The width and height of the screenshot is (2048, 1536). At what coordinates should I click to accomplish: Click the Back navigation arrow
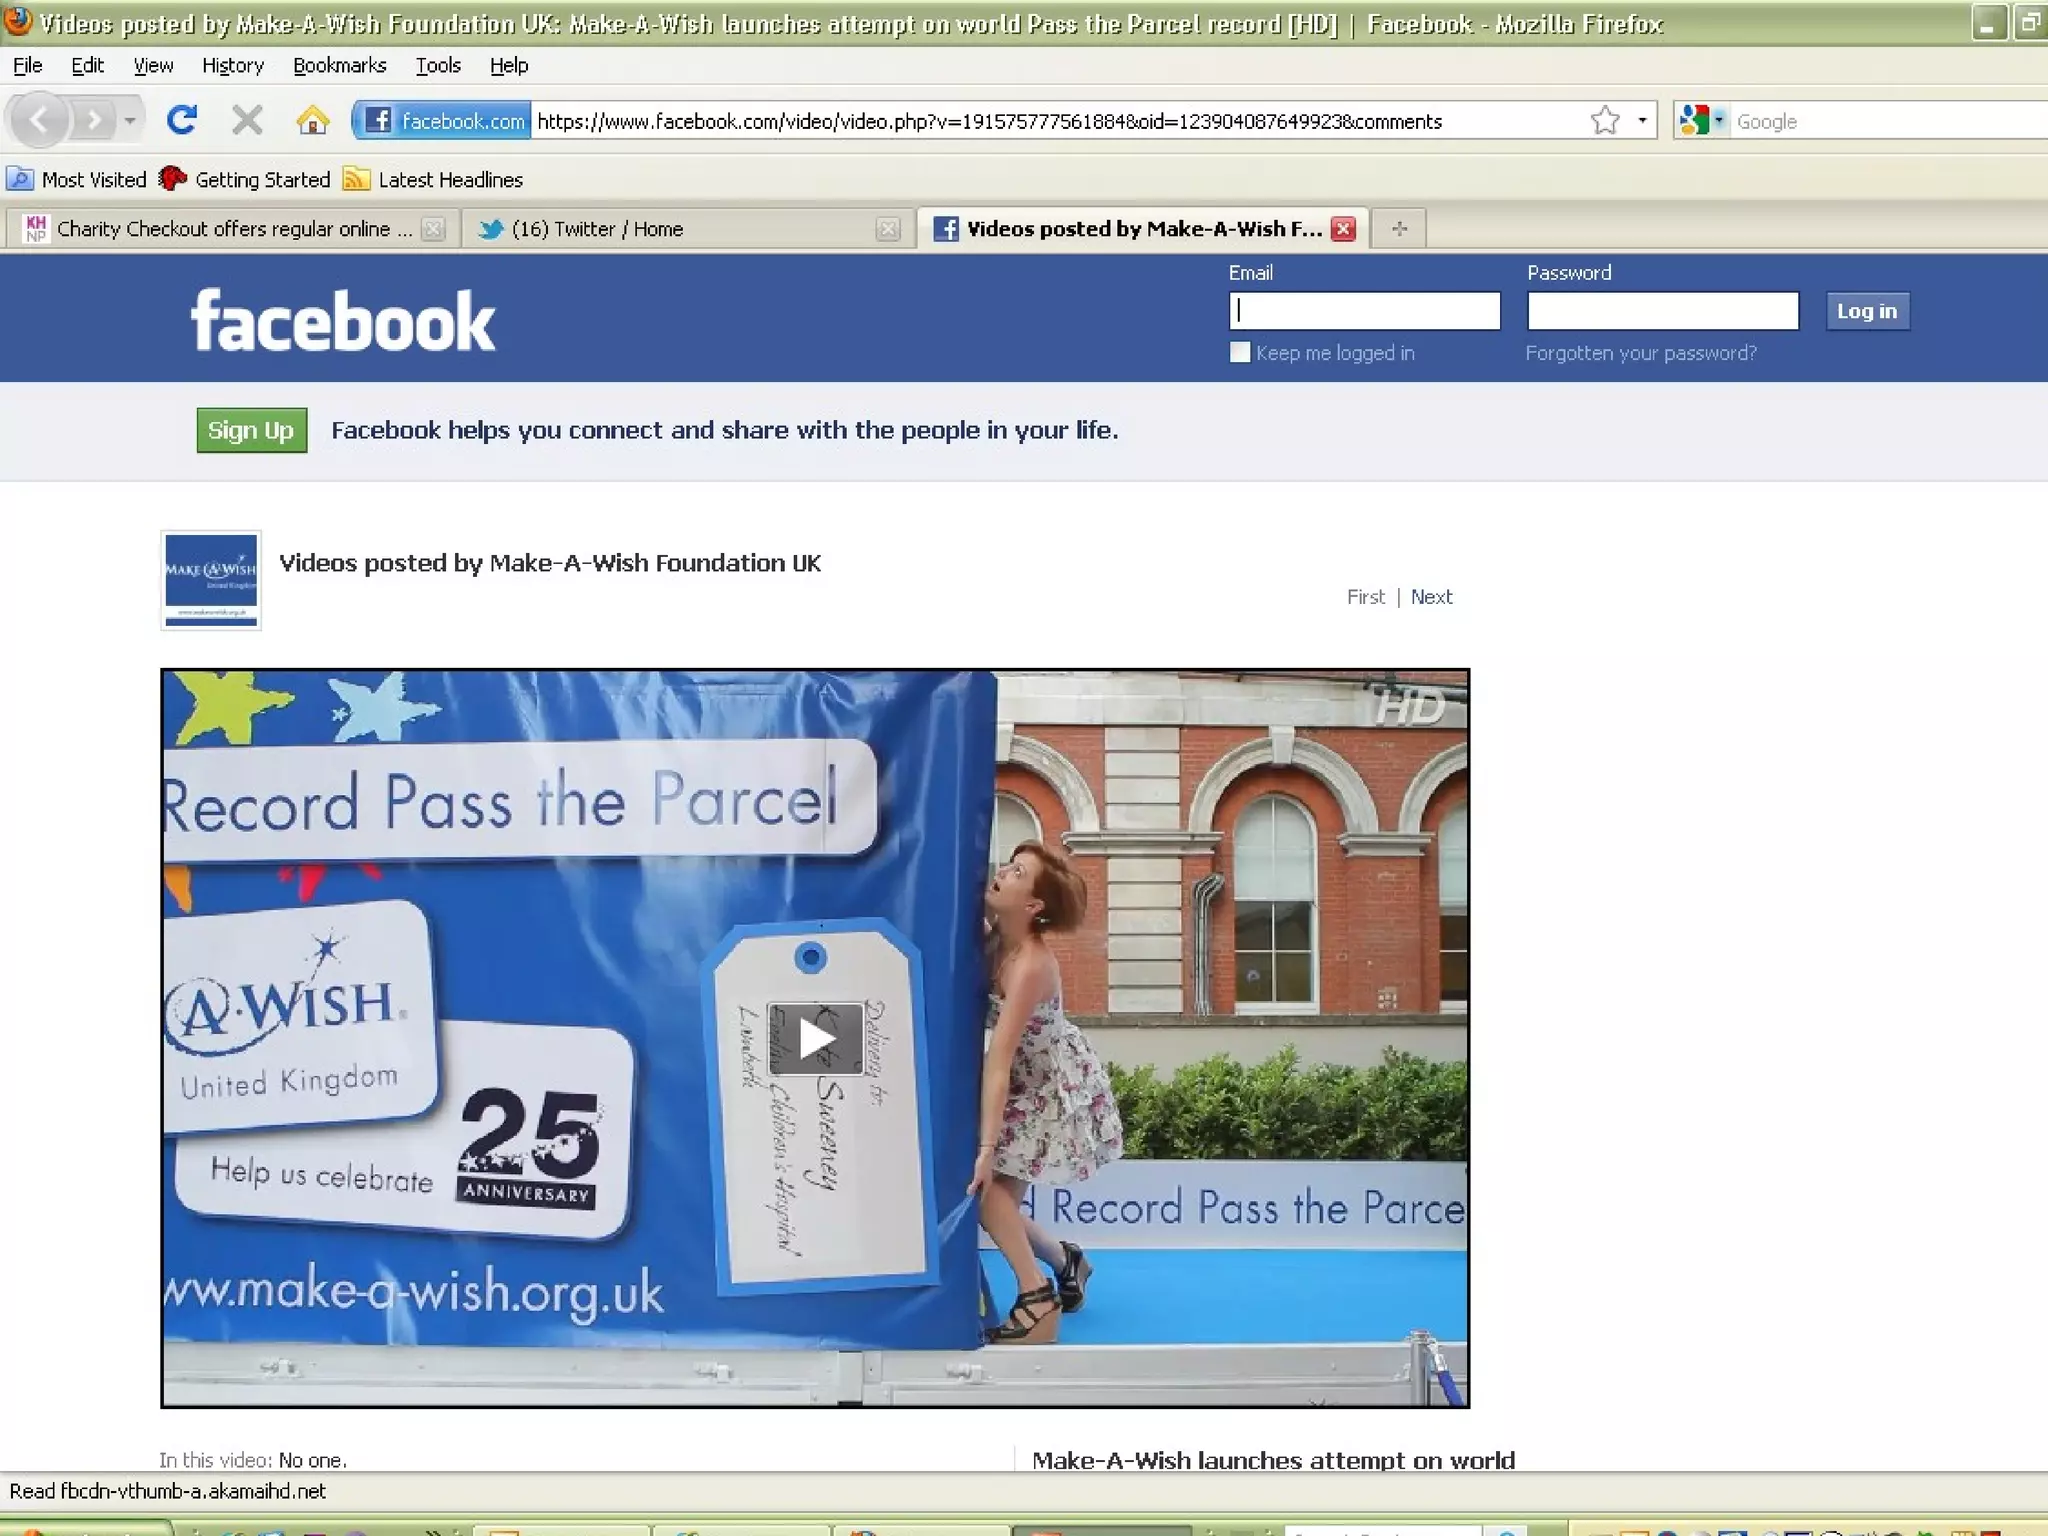(38, 121)
